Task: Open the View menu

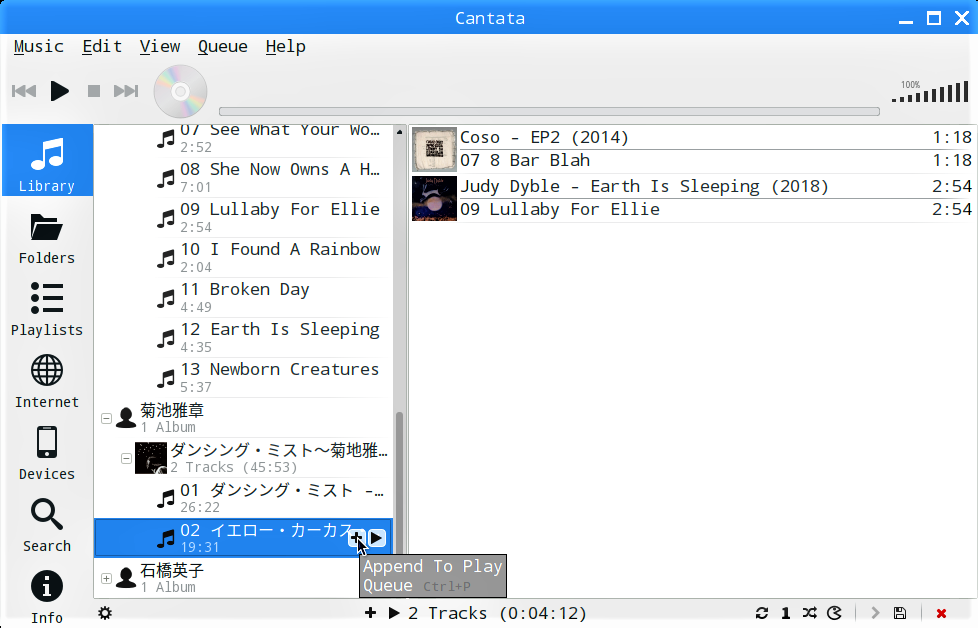Action: (x=160, y=47)
